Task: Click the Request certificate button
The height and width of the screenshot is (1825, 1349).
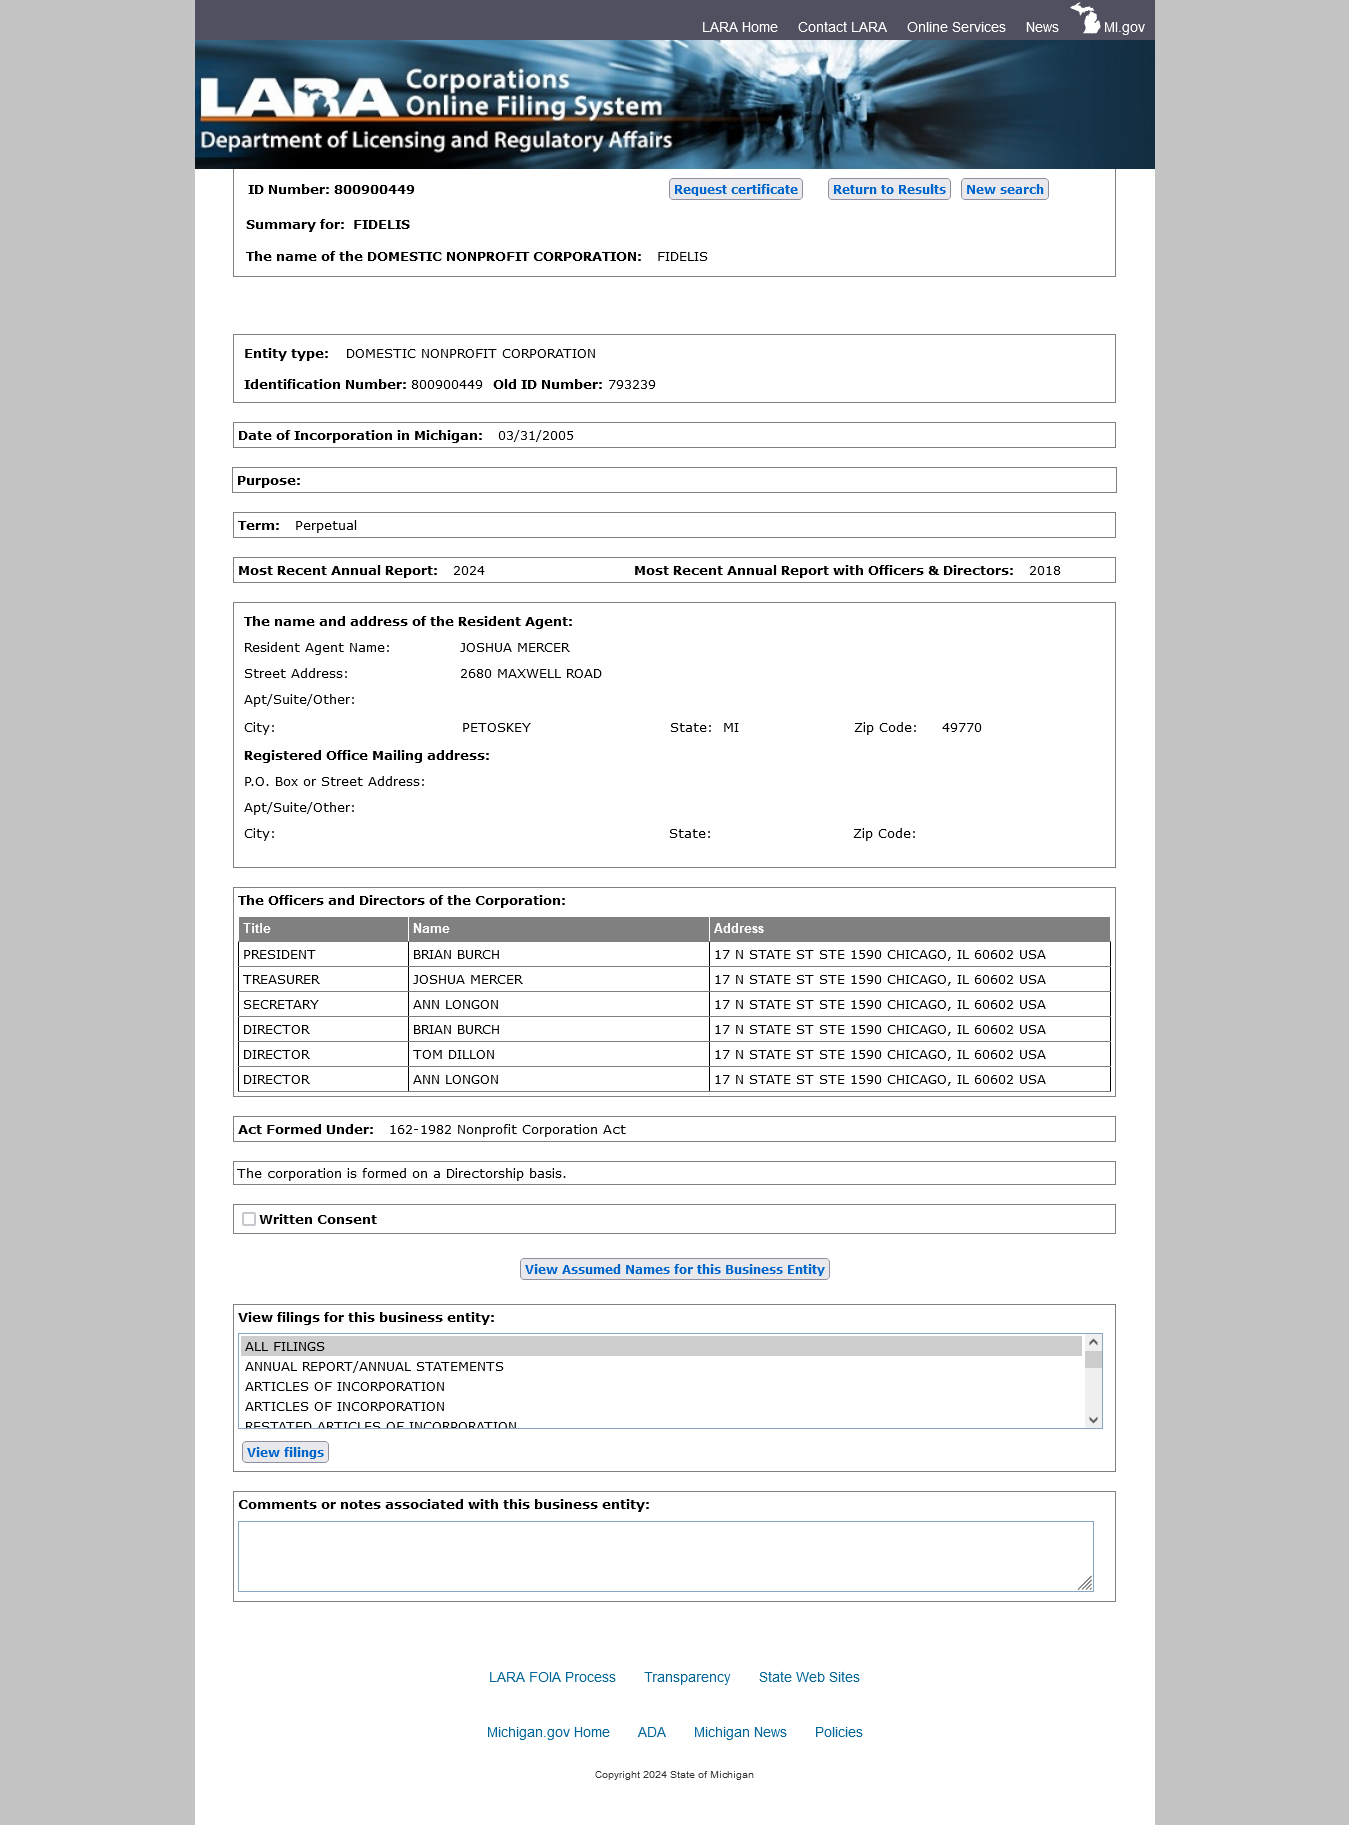Action: (736, 189)
